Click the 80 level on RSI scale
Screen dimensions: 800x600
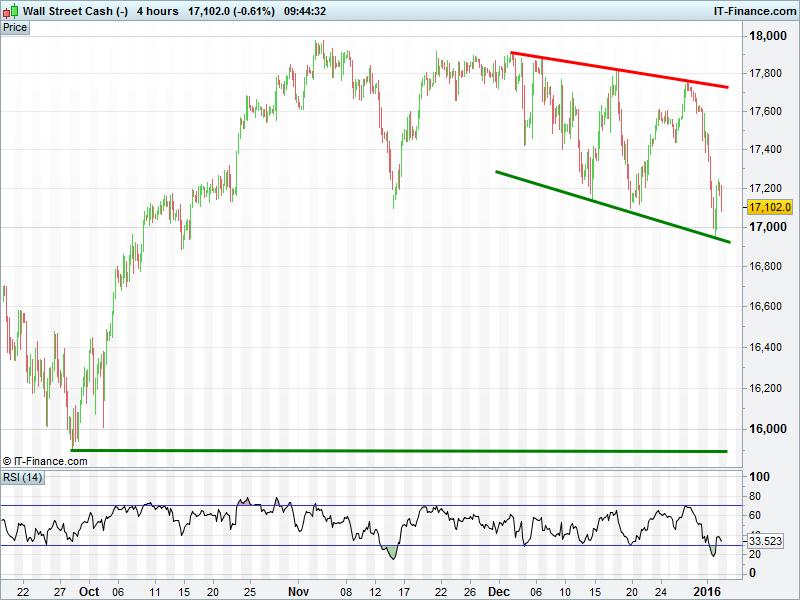pyautogui.click(x=755, y=494)
